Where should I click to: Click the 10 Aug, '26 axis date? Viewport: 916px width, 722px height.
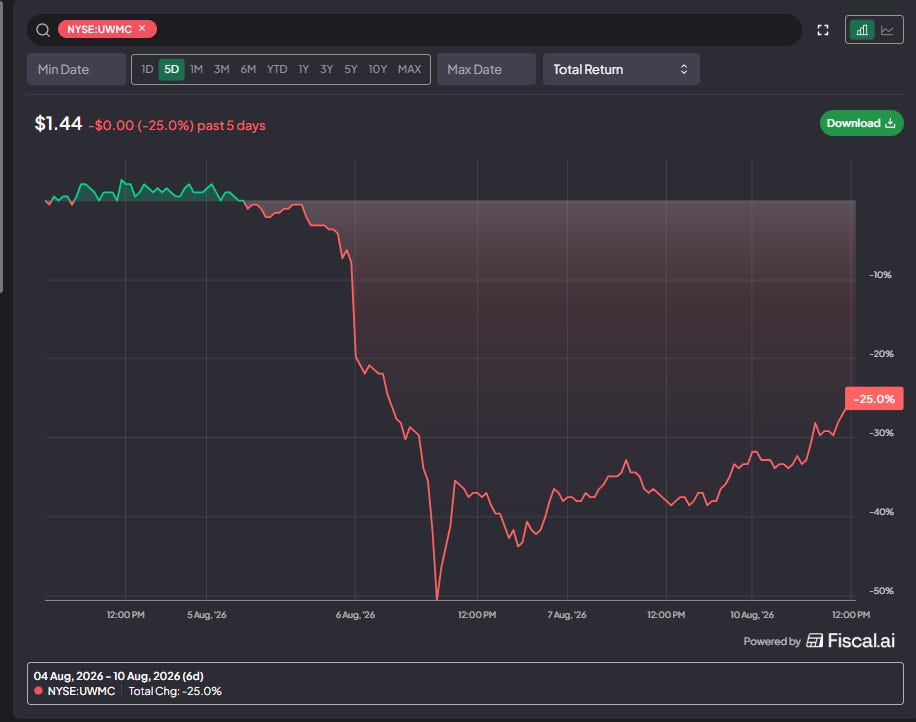pos(752,615)
